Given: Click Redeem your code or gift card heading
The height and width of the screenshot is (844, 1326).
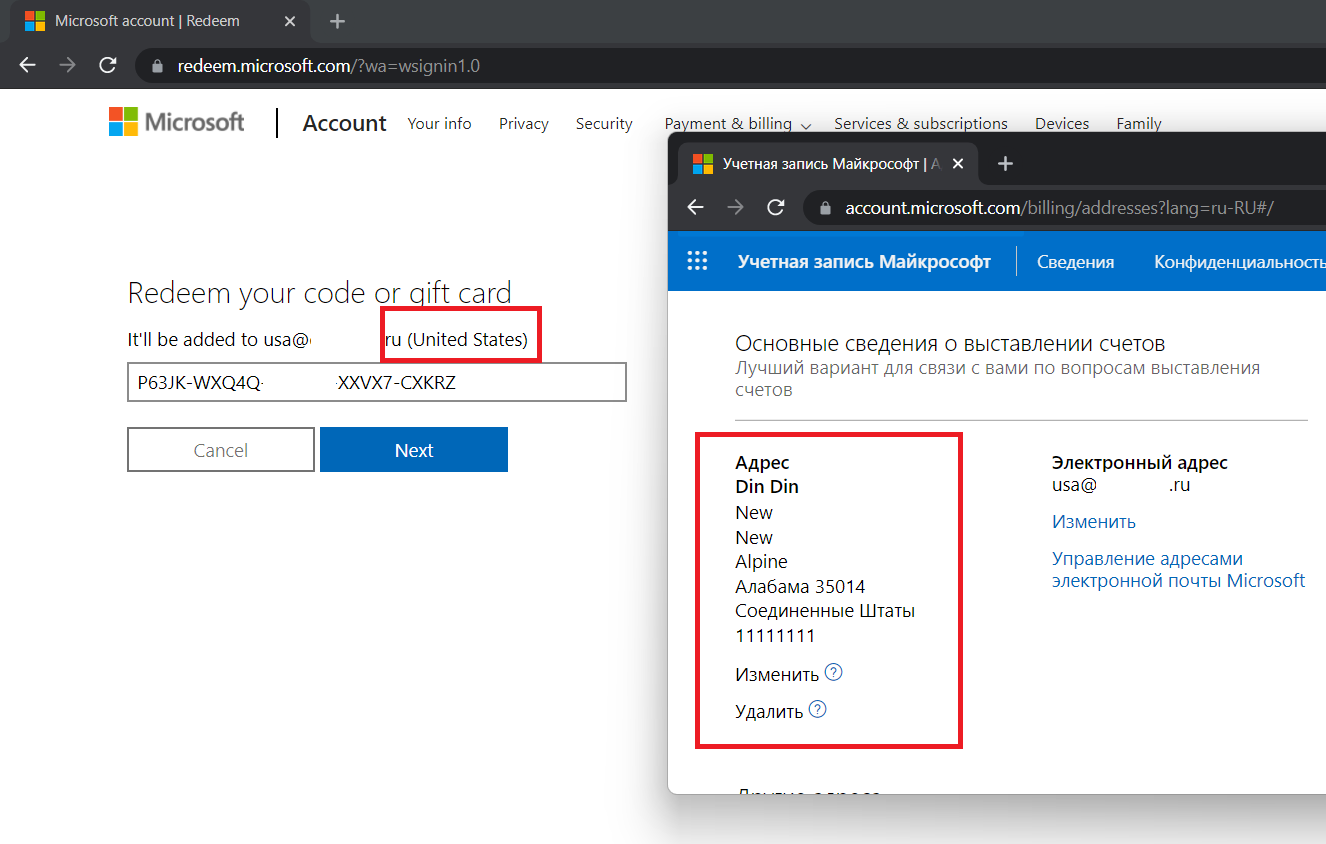Looking at the screenshot, I should pyautogui.click(x=320, y=293).
